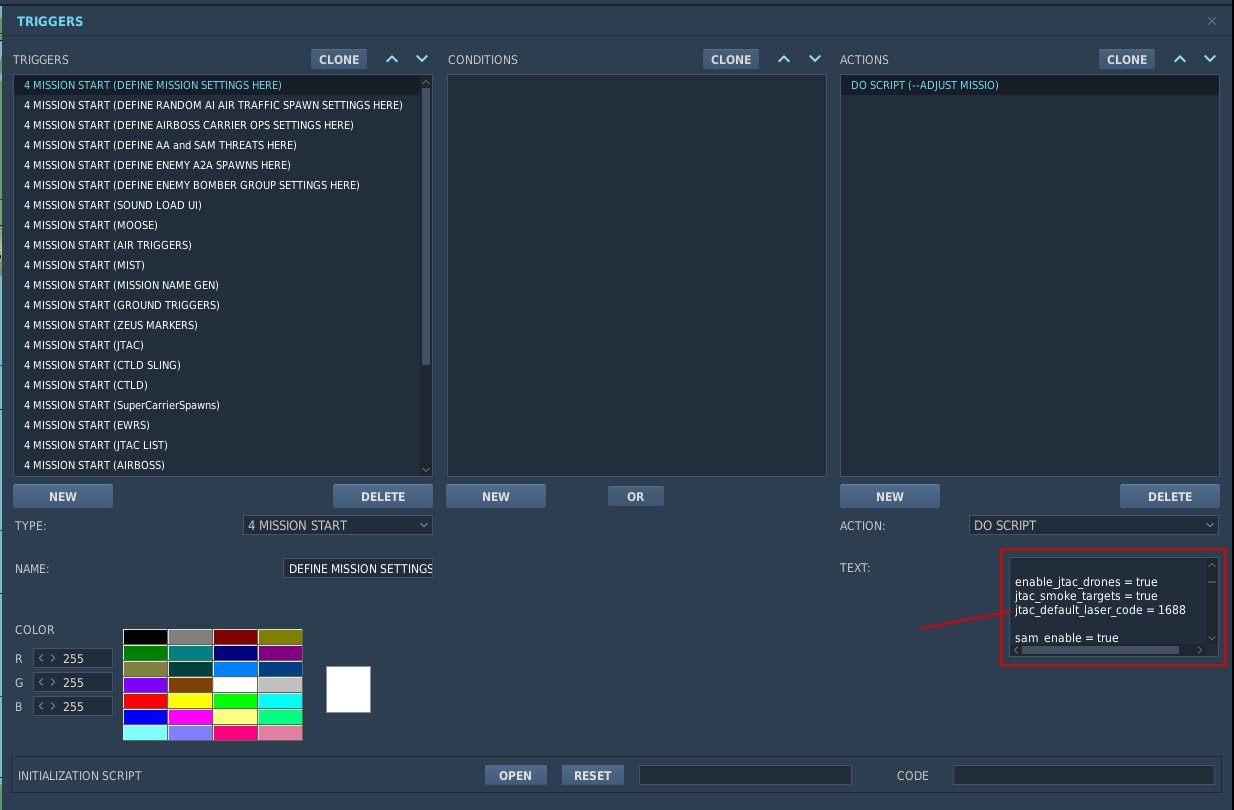Open an initialization script file
1234x810 pixels.
click(516, 775)
